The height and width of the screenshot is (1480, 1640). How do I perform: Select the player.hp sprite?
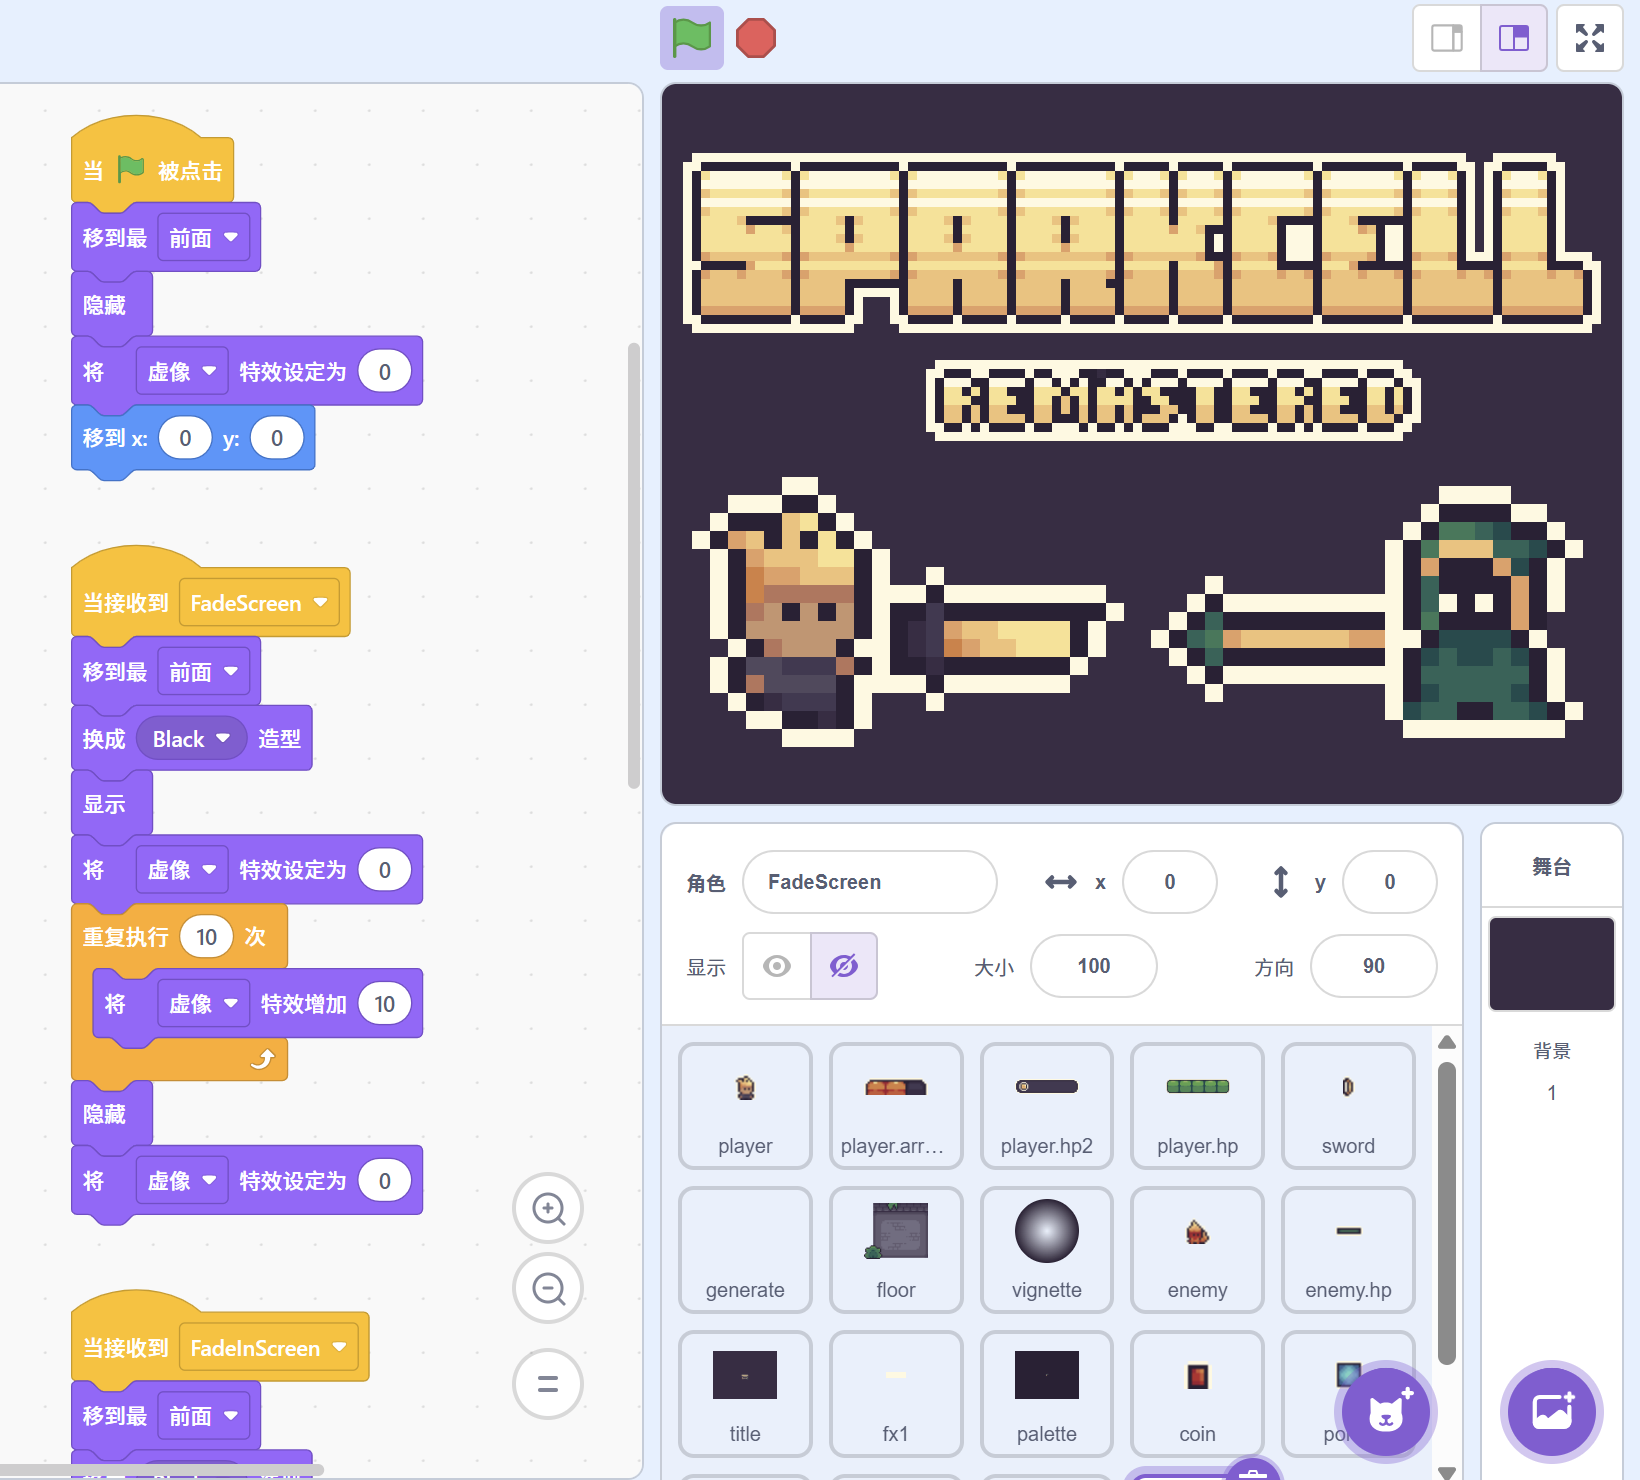tap(1198, 1106)
